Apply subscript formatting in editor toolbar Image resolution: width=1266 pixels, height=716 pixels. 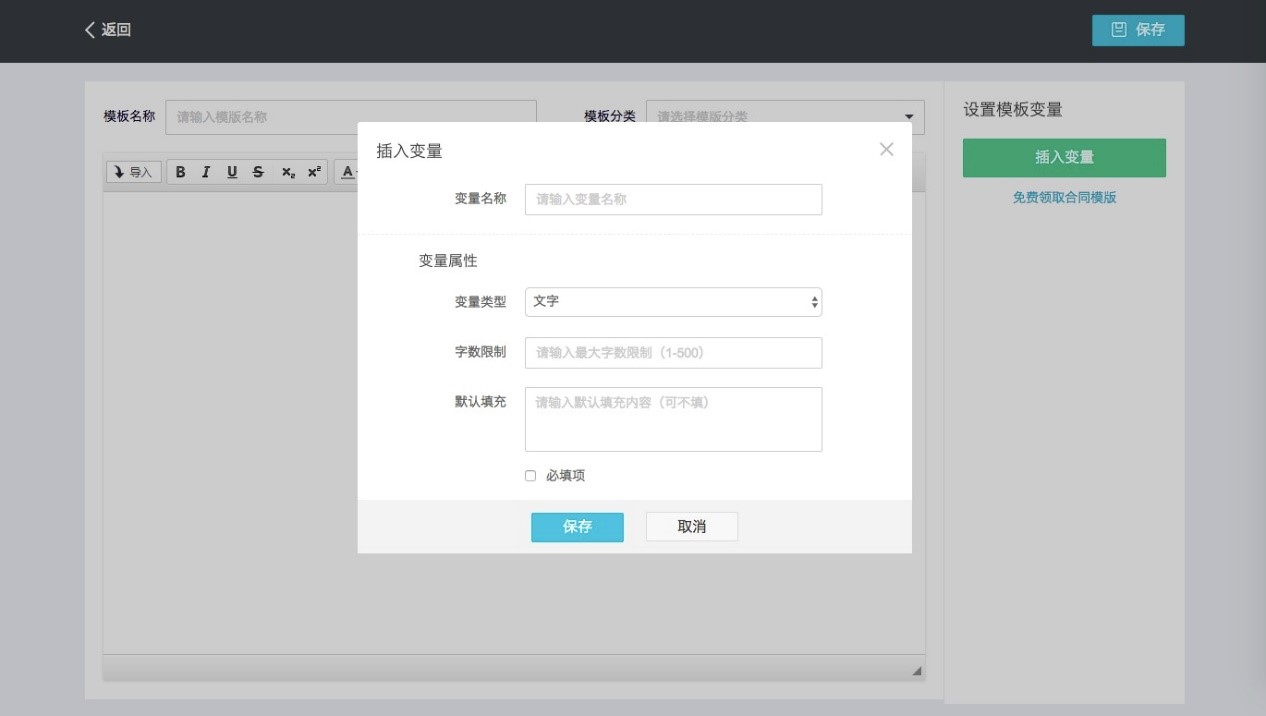click(x=287, y=172)
